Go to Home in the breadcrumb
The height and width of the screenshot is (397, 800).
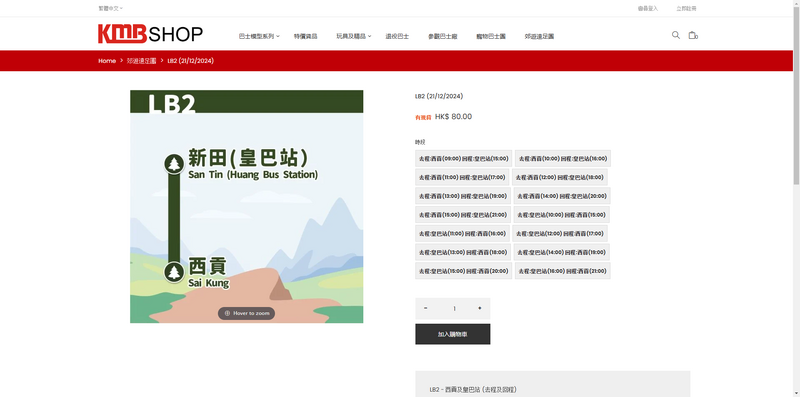coord(107,61)
